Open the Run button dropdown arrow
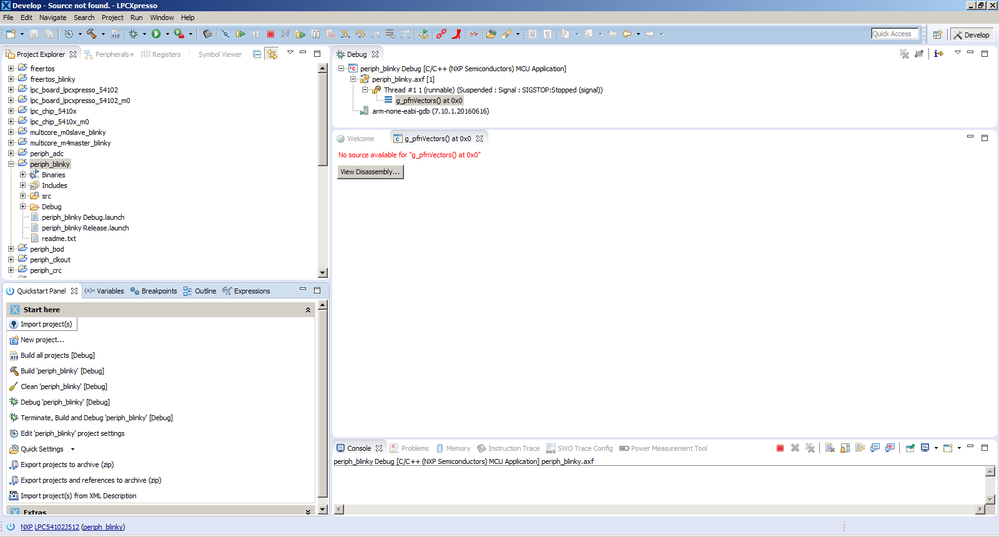Image resolution: width=999 pixels, height=537 pixels. pos(168,34)
